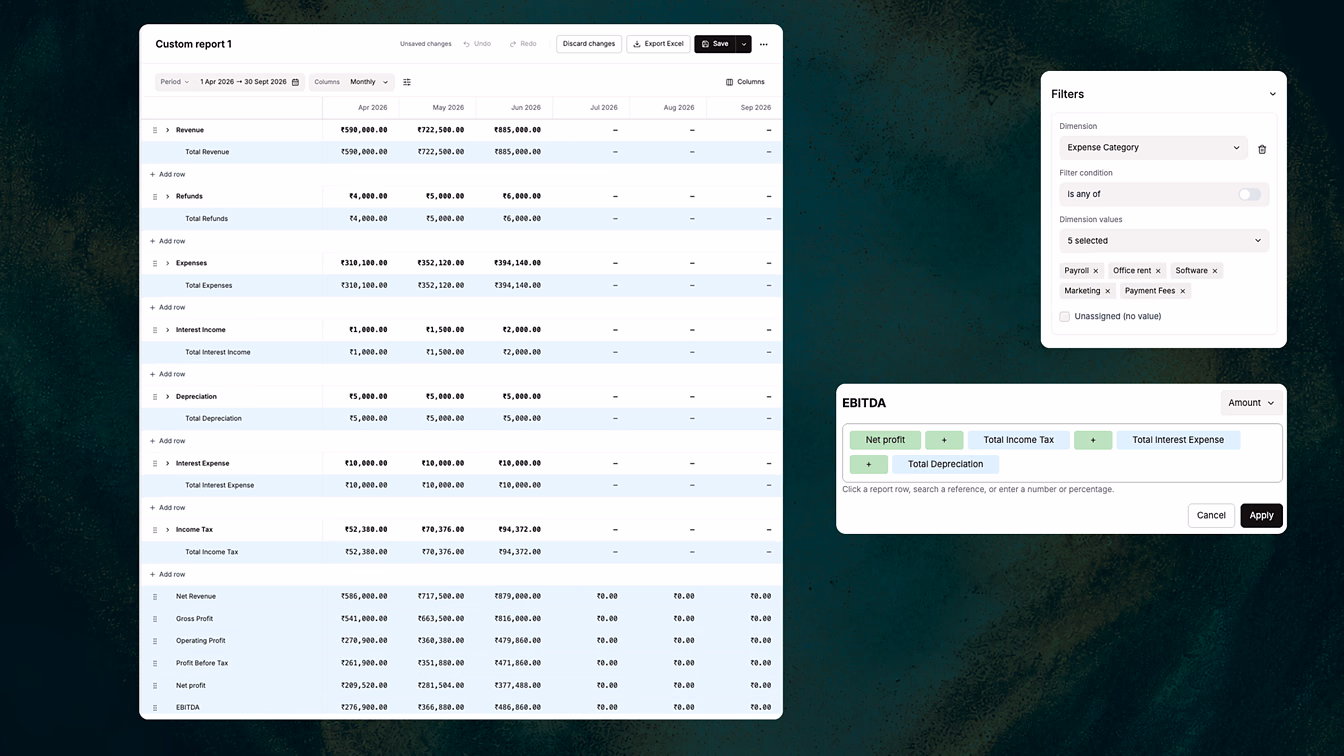Click 'Add row' below Total Income Tax
Viewport: 1344px width, 756px height.
(167, 575)
